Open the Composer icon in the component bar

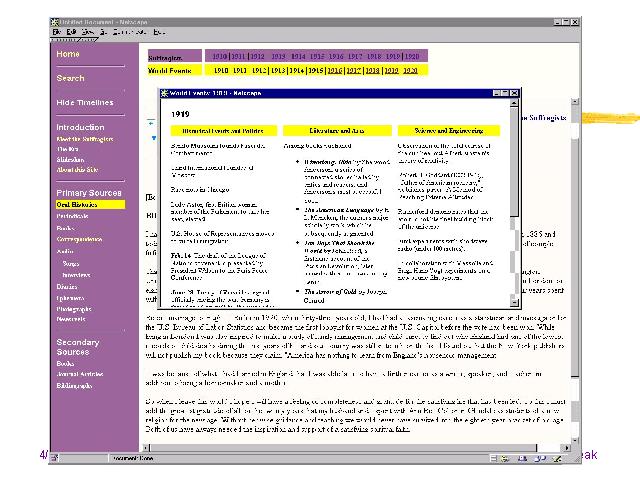point(557,459)
